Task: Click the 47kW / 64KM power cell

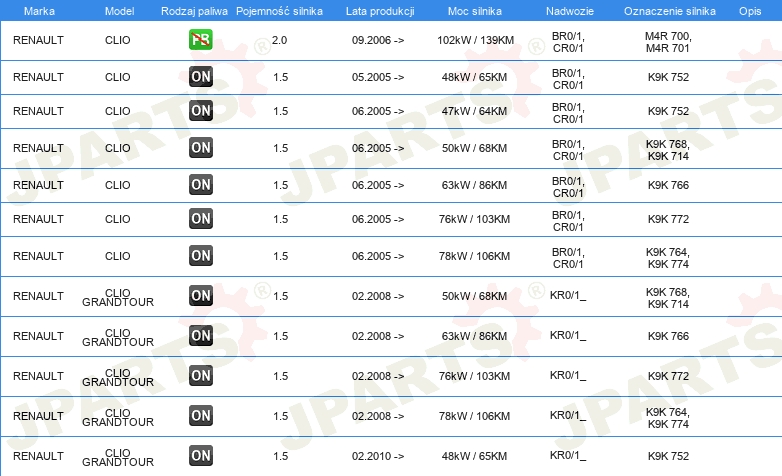Action: coord(474,111)
